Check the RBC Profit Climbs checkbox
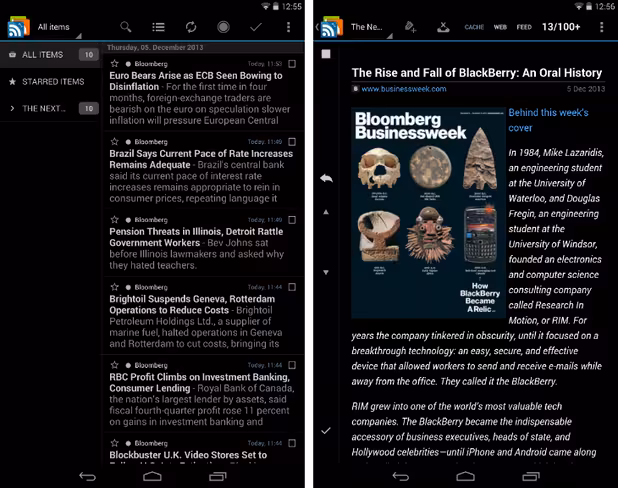This screenshot has height=488, width=618. coord(292,365)
